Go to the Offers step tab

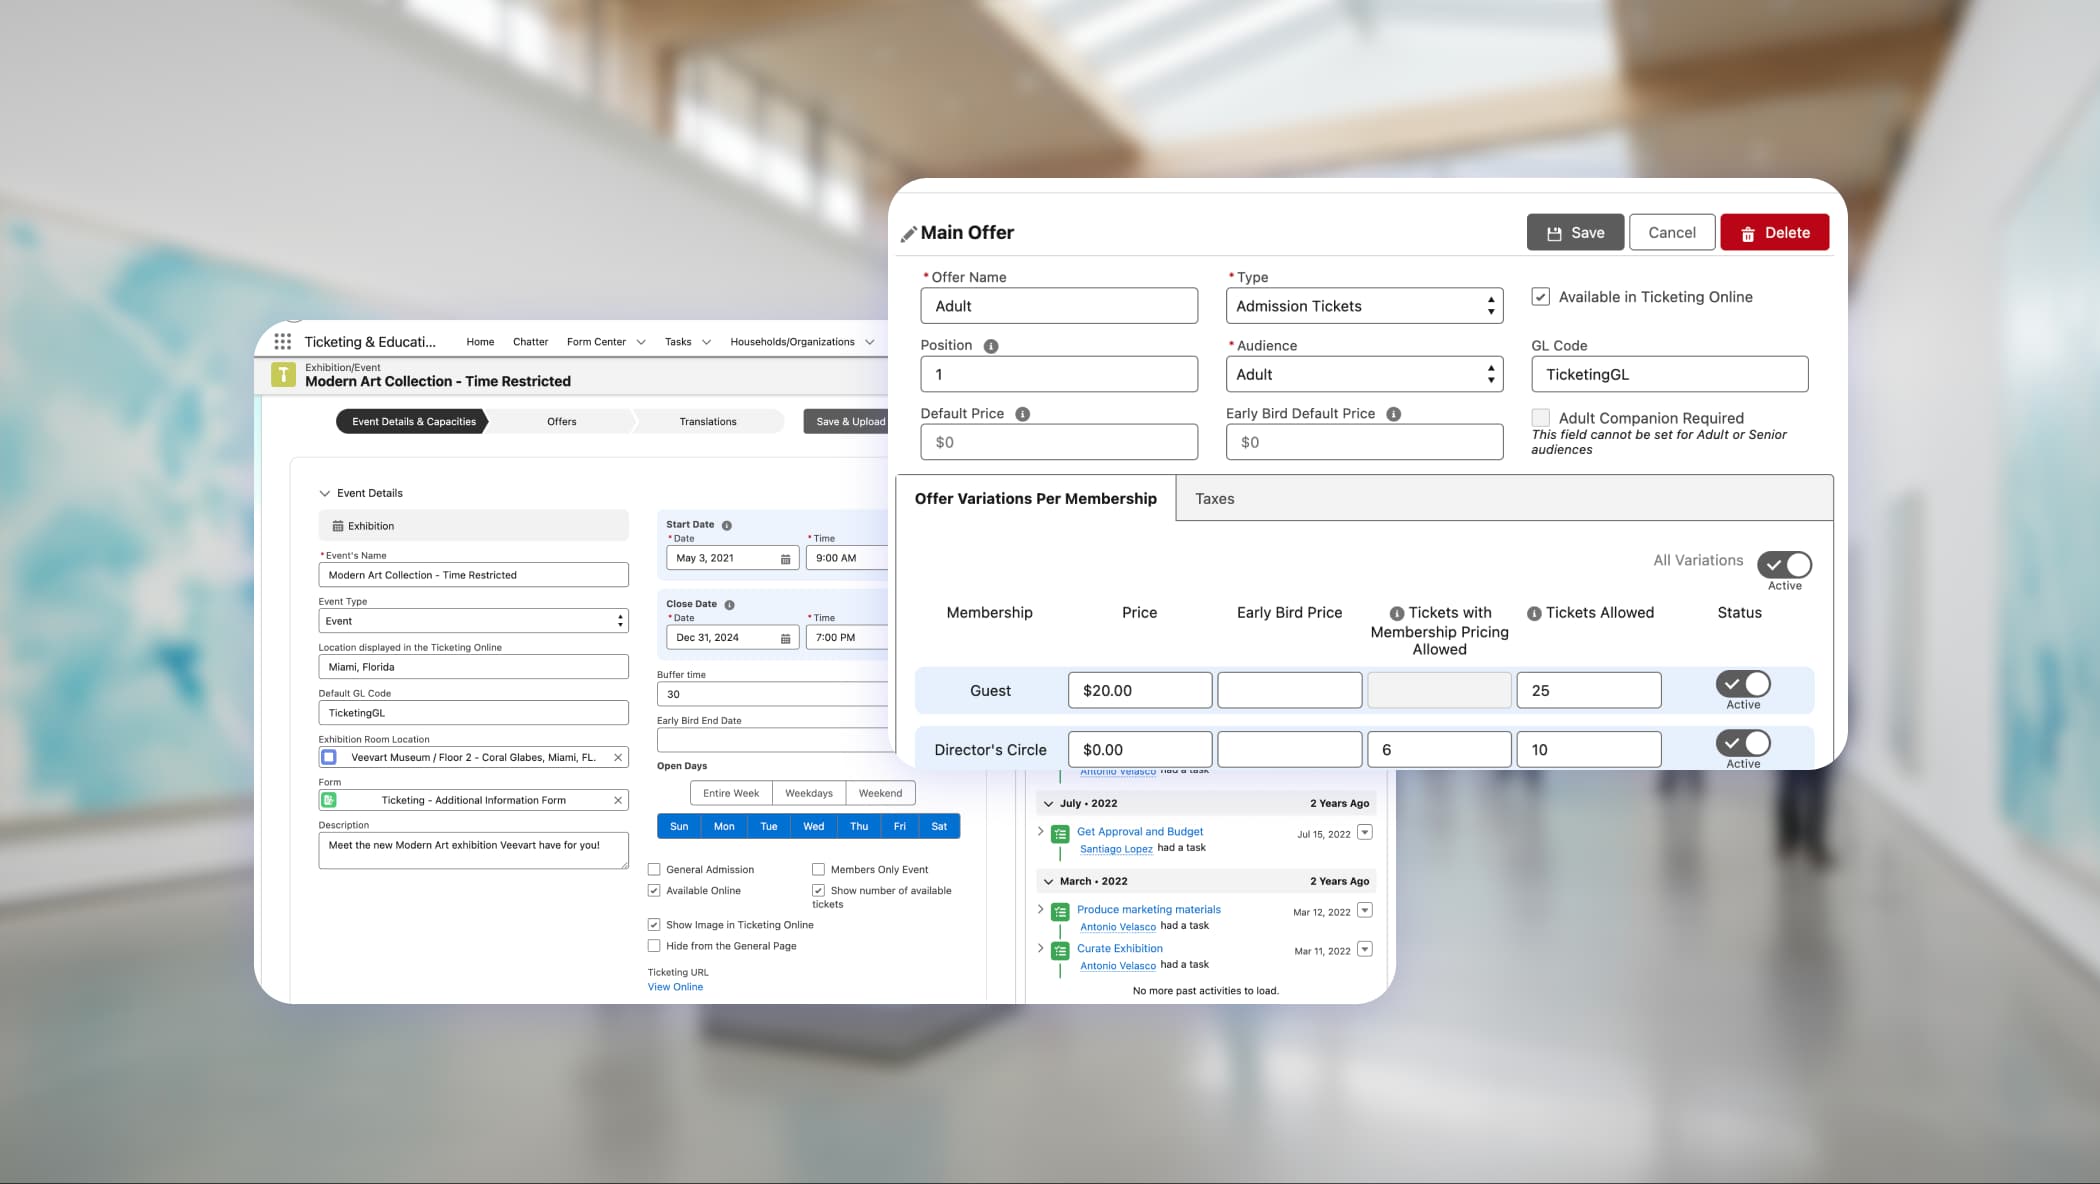click(x=561, y=421)
